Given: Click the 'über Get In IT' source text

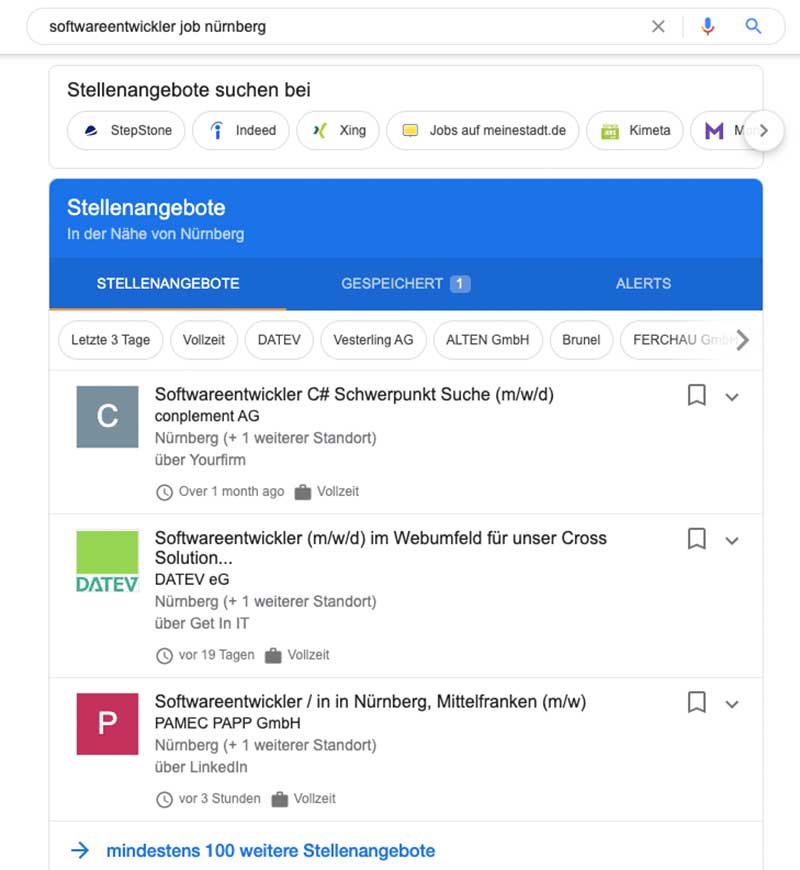Looking at the screenshot, I should (x=201, y=623).
